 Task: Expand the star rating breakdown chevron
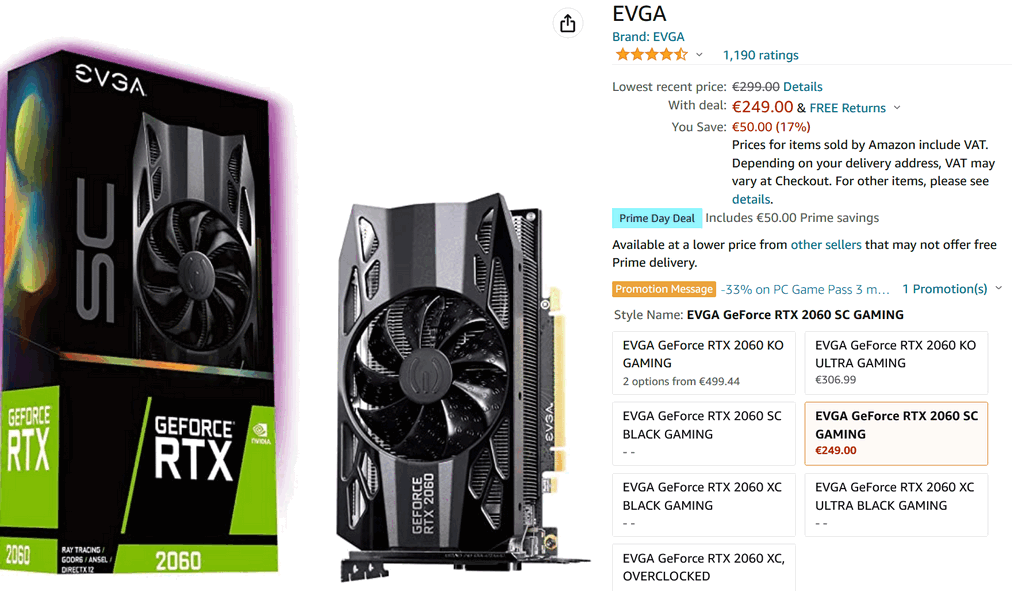699,55
